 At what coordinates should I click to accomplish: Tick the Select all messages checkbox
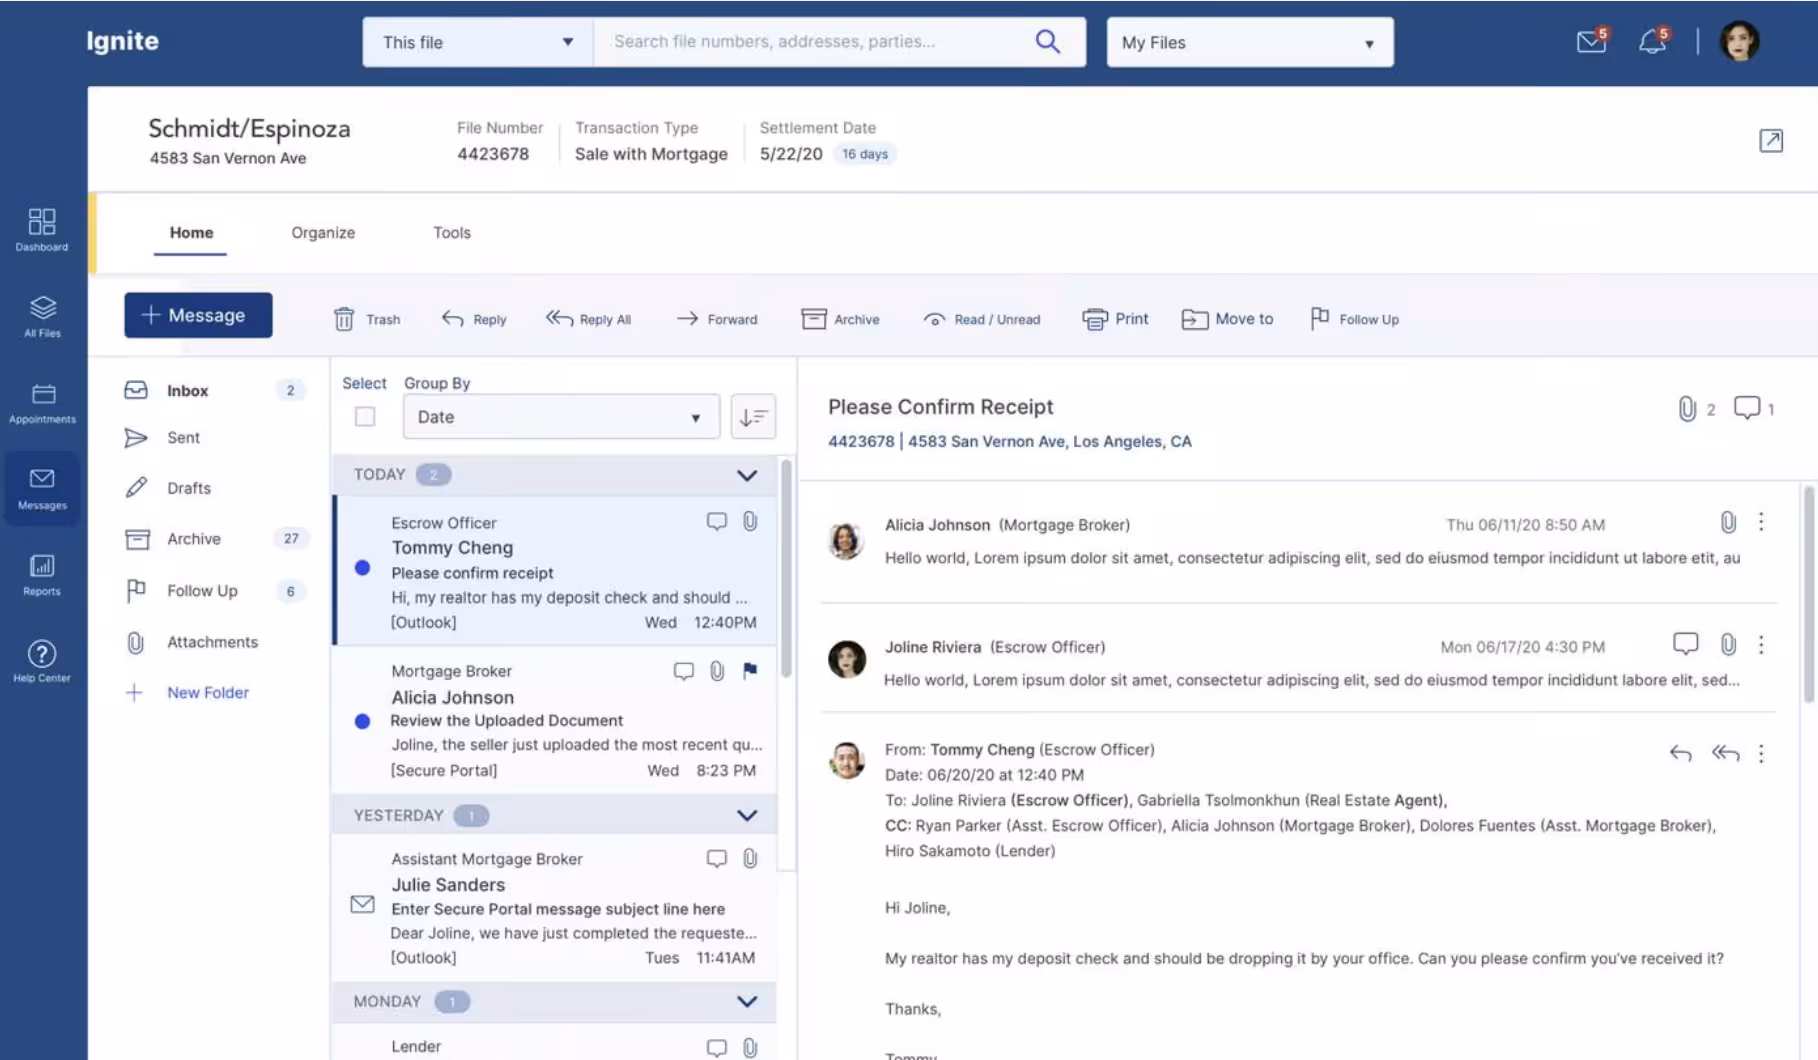365,417
